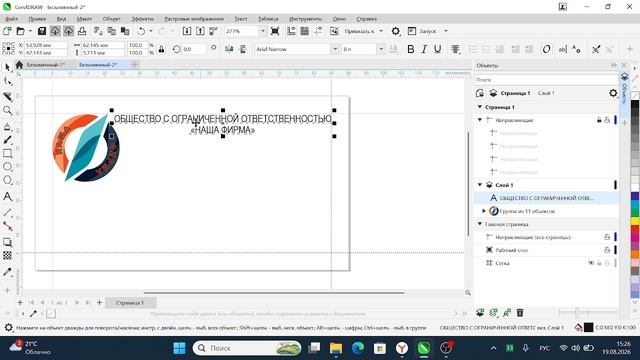Collapse the Страница 1 tree node
Viewport: 640px width, 360px height.
[x=480, y=107]
